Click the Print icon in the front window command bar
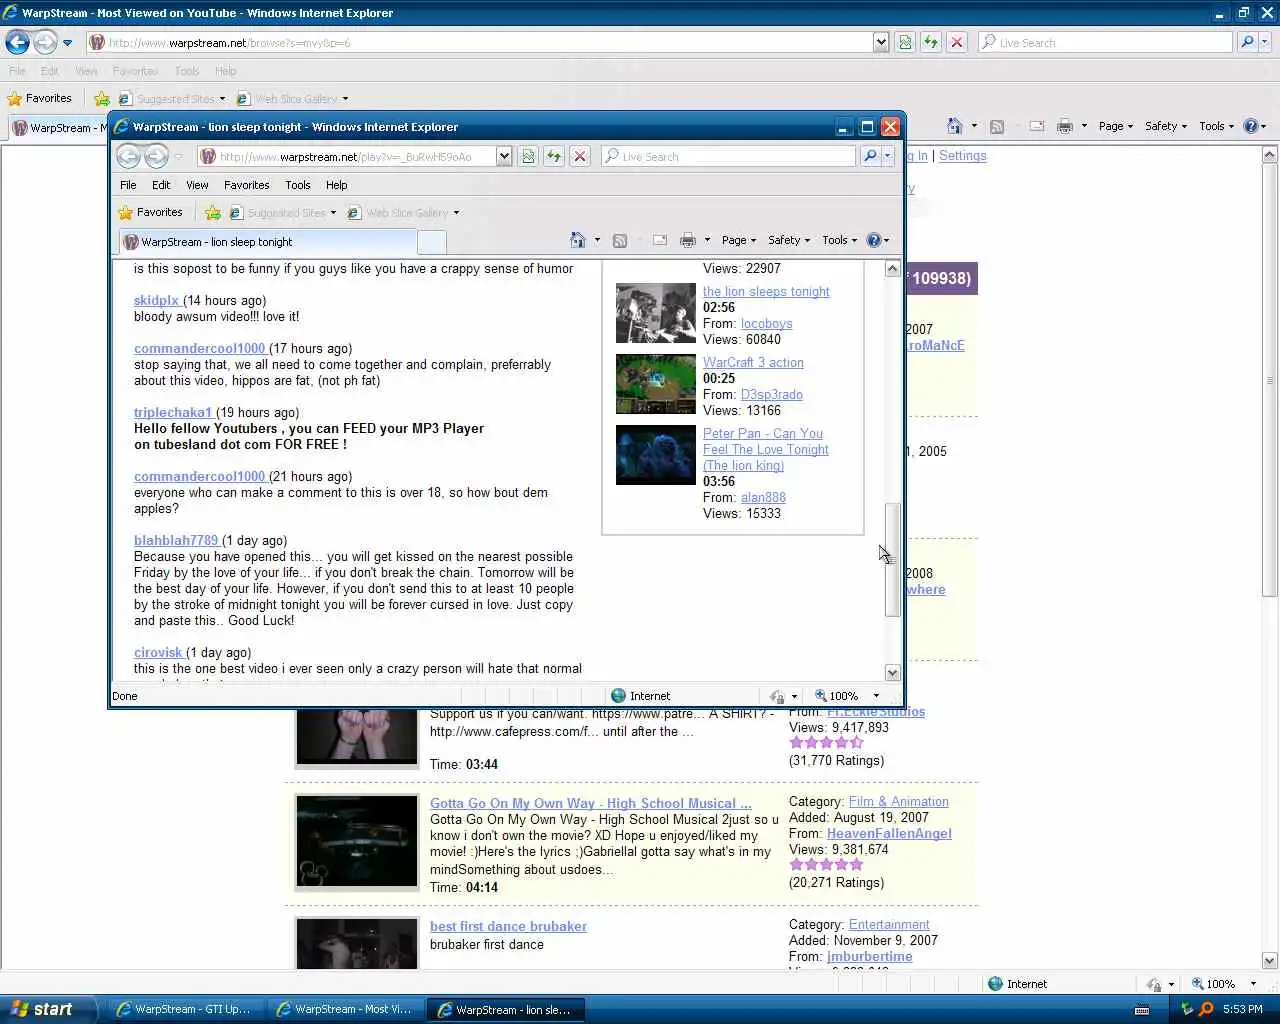The height and width of the screenshot is (1024, 1280). pyautogui.click(x=688, y=240)
